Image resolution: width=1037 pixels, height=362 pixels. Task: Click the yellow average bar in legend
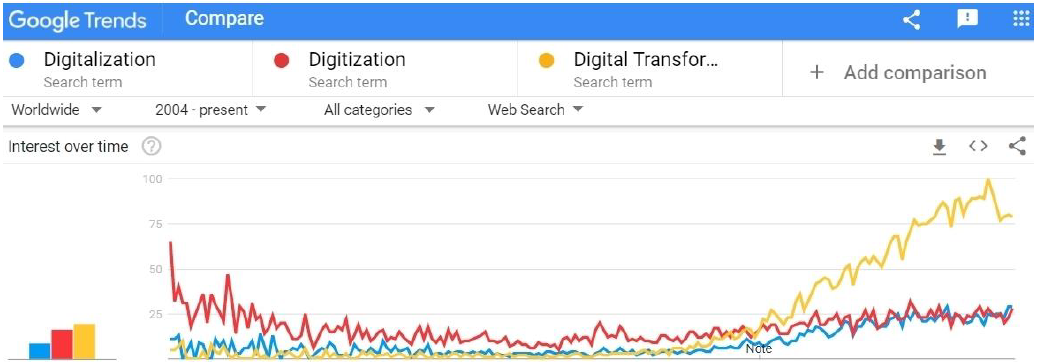coord(85,341)
